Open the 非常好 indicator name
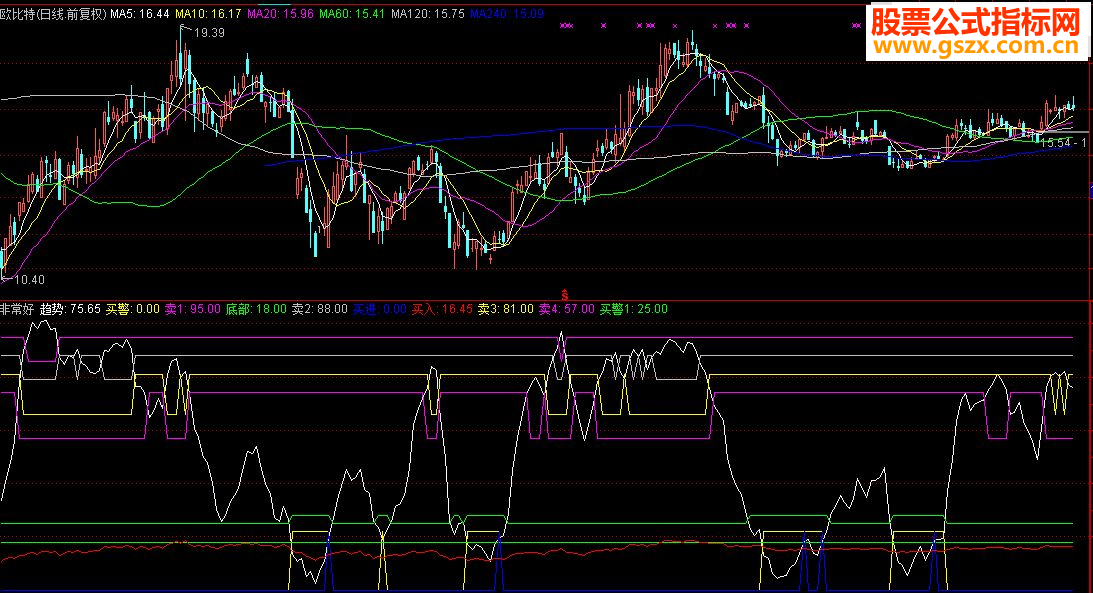The width and height of the screenshot is (1093, 593). pos(17,309)
